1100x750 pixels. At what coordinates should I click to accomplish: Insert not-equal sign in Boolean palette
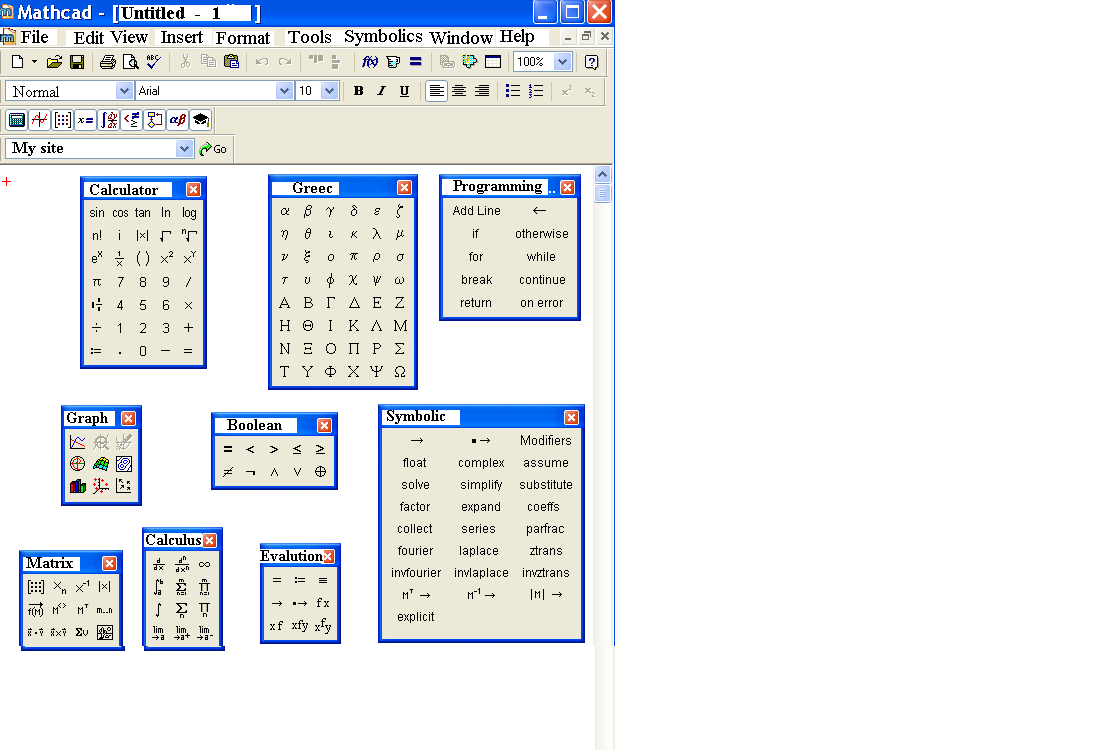228,472
